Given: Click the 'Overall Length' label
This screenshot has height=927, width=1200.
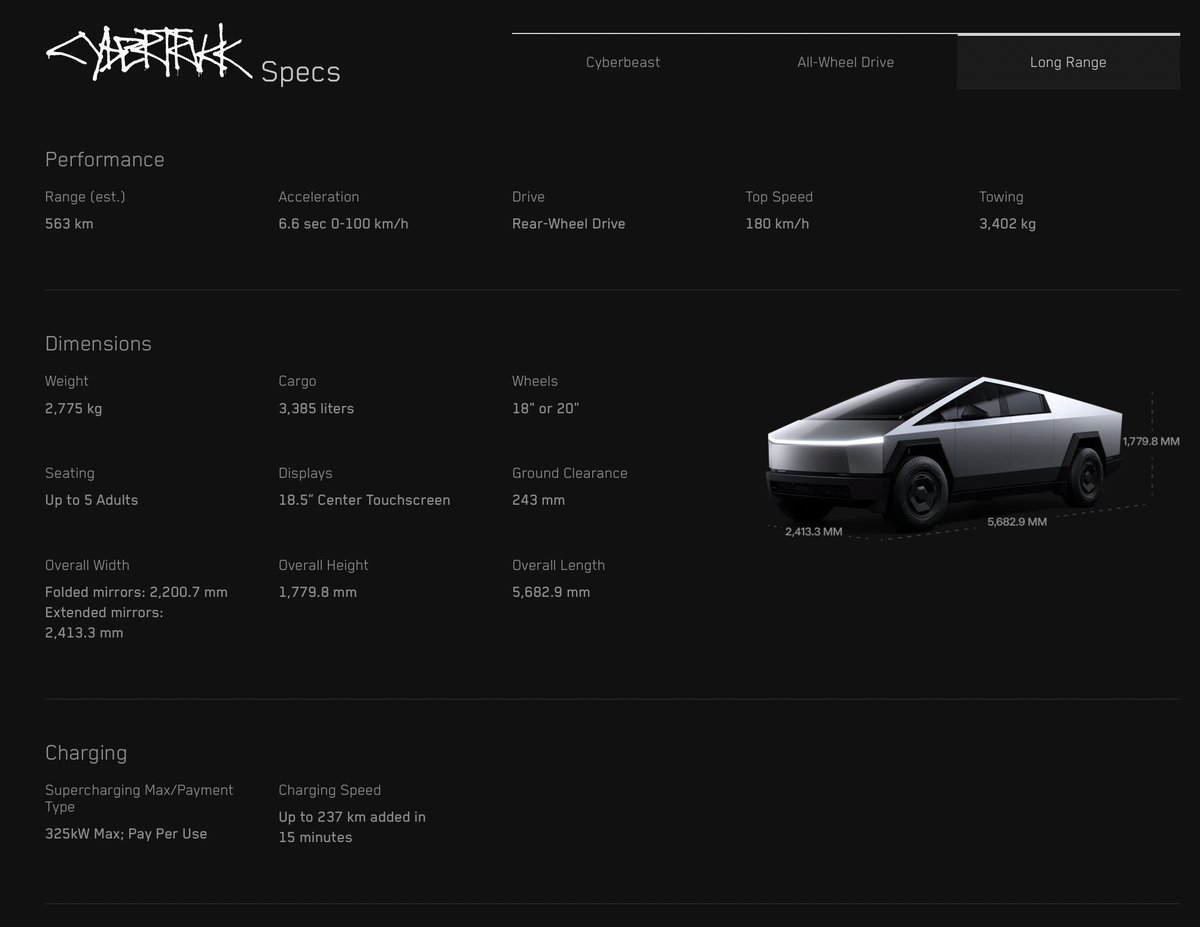Looking at the screenshot, I should (x=558, y=565).
